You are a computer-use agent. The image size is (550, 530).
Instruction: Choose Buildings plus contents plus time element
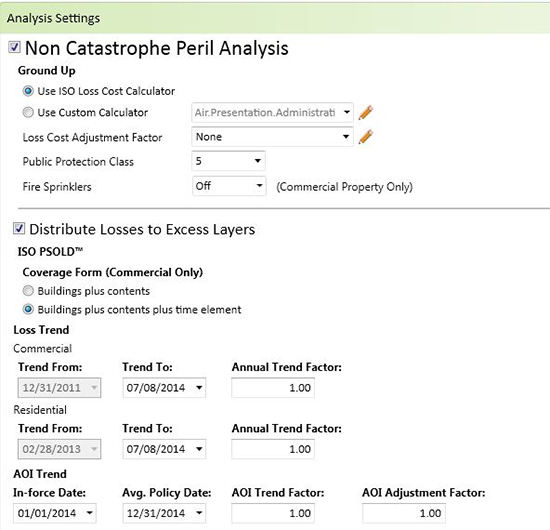point(28,309)
